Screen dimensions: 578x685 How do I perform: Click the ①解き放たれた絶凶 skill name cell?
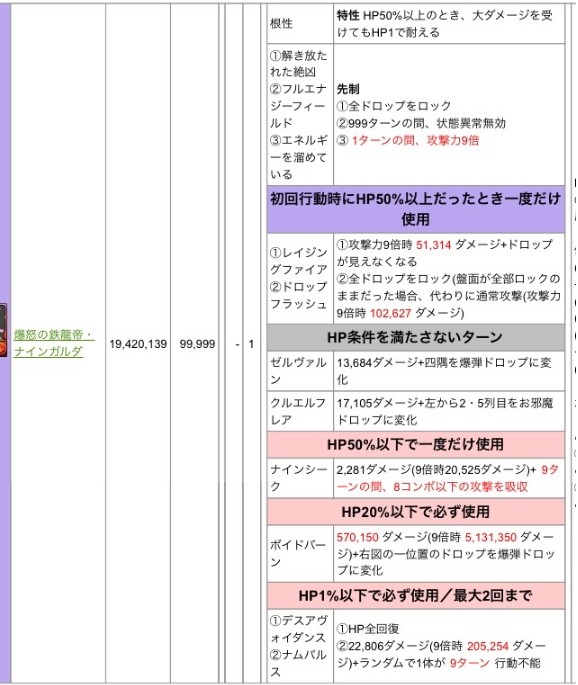300,115
